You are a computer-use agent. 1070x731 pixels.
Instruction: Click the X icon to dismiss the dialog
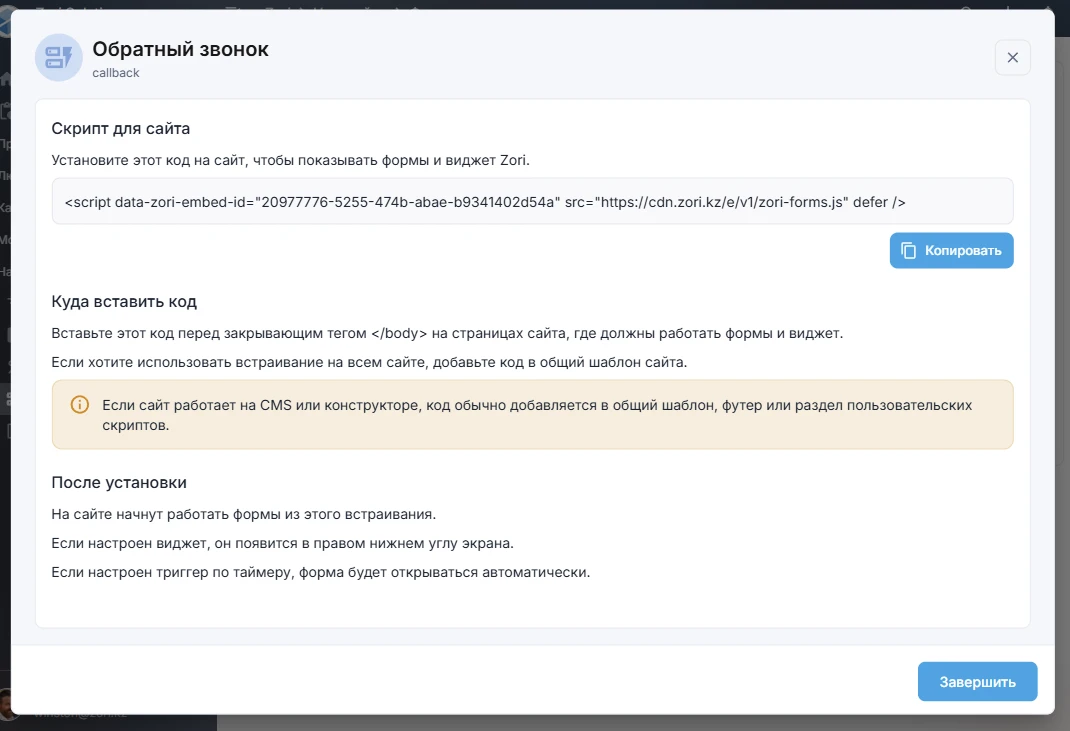coord(1012,57)
